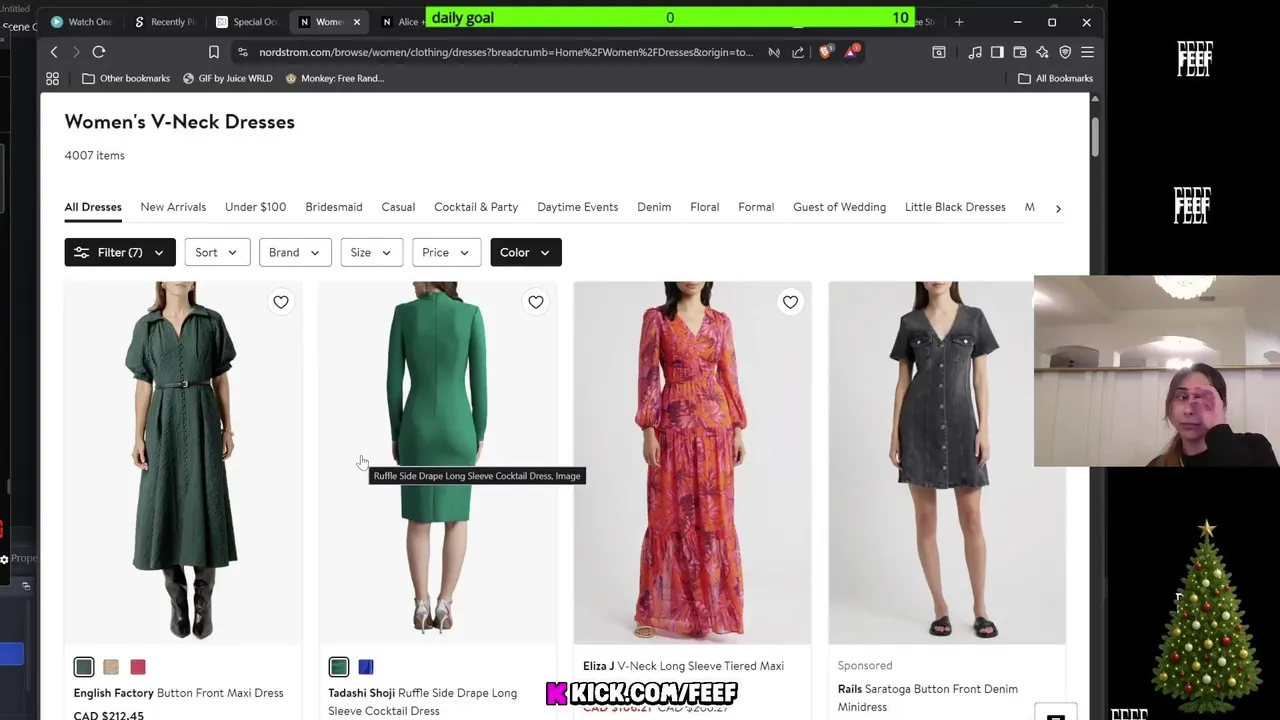Viewport: 1280px width, 720px height.
Task: Select the Bridesmaid category
Action: click(x=334, y=207)
